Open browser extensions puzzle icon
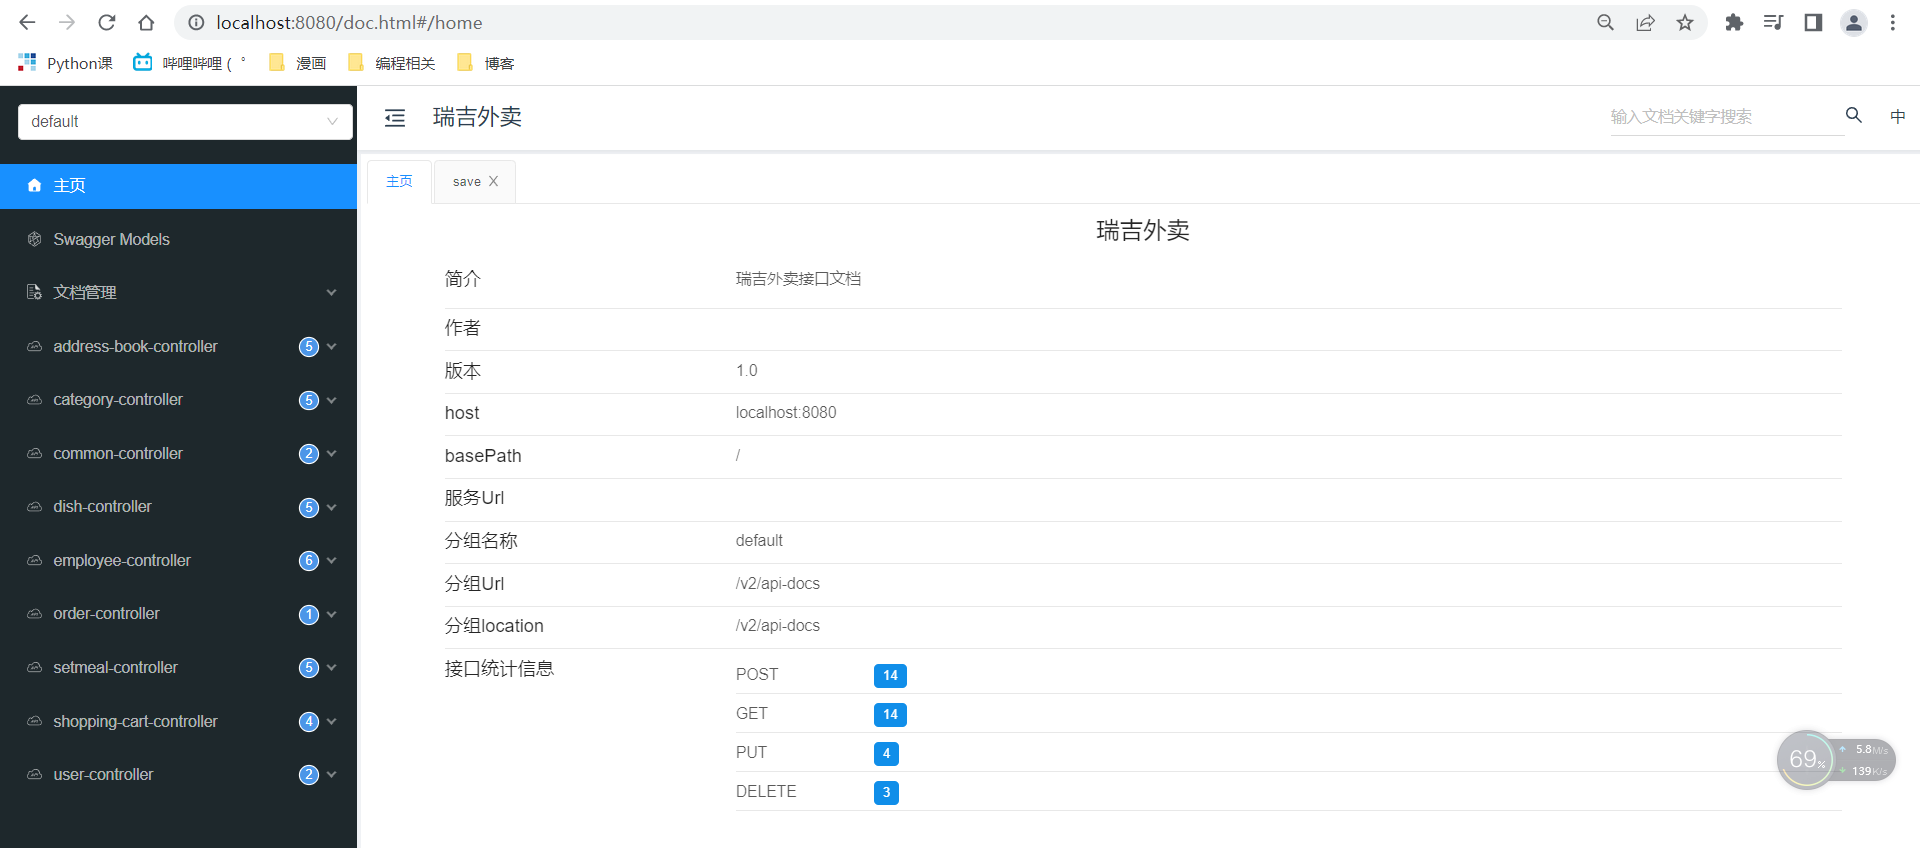1920x848 pixels. pos(1734,22)
